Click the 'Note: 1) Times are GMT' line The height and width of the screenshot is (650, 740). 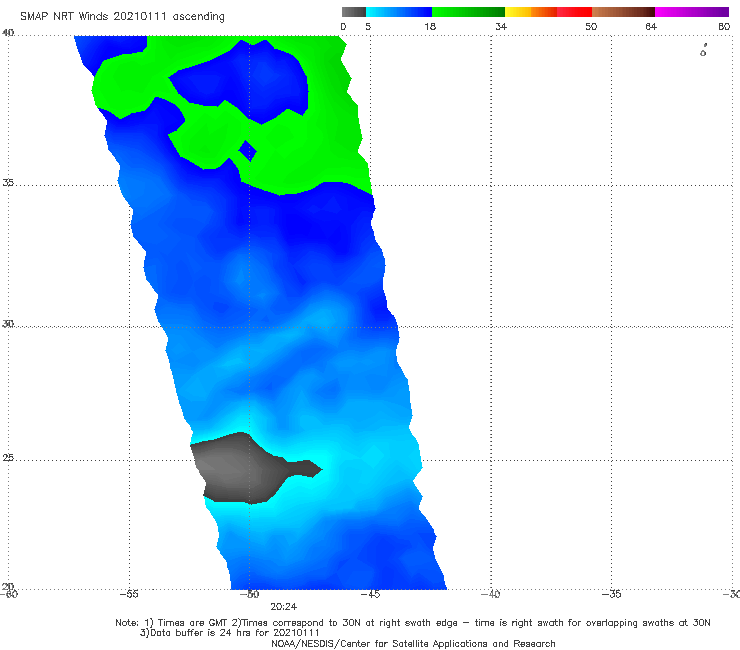click(412, 623)
